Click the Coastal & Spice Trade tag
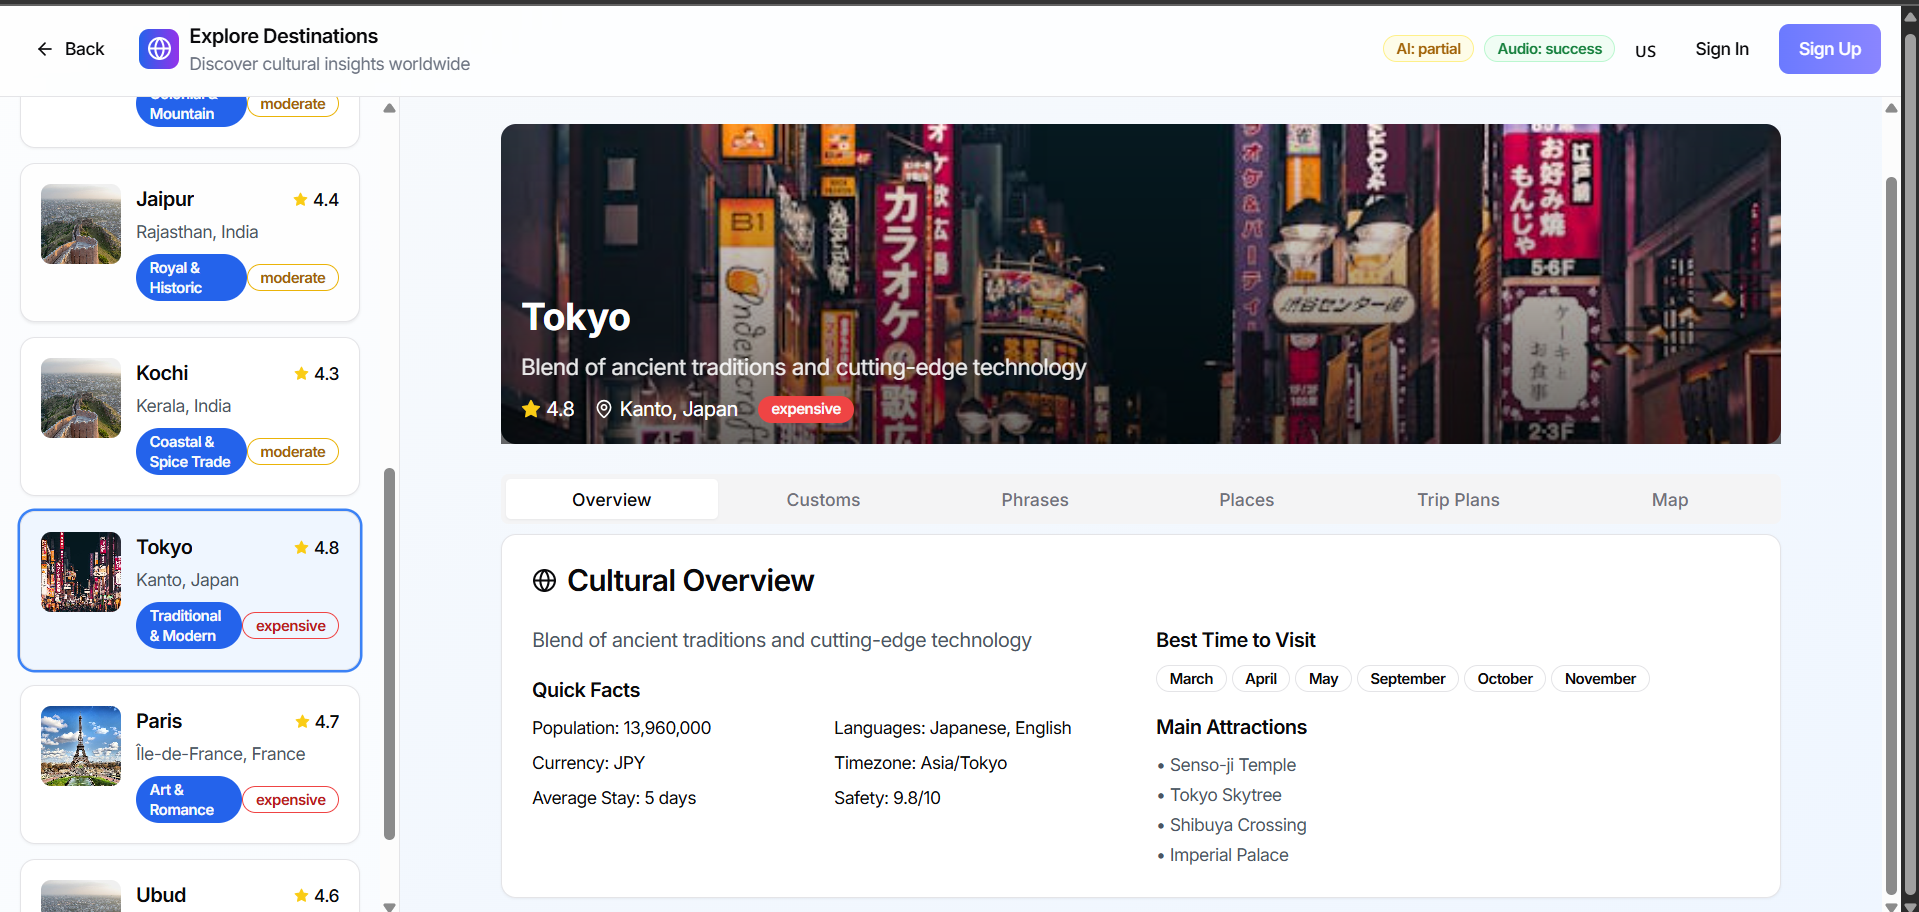 pyautogui.click(x=191, y=452)
